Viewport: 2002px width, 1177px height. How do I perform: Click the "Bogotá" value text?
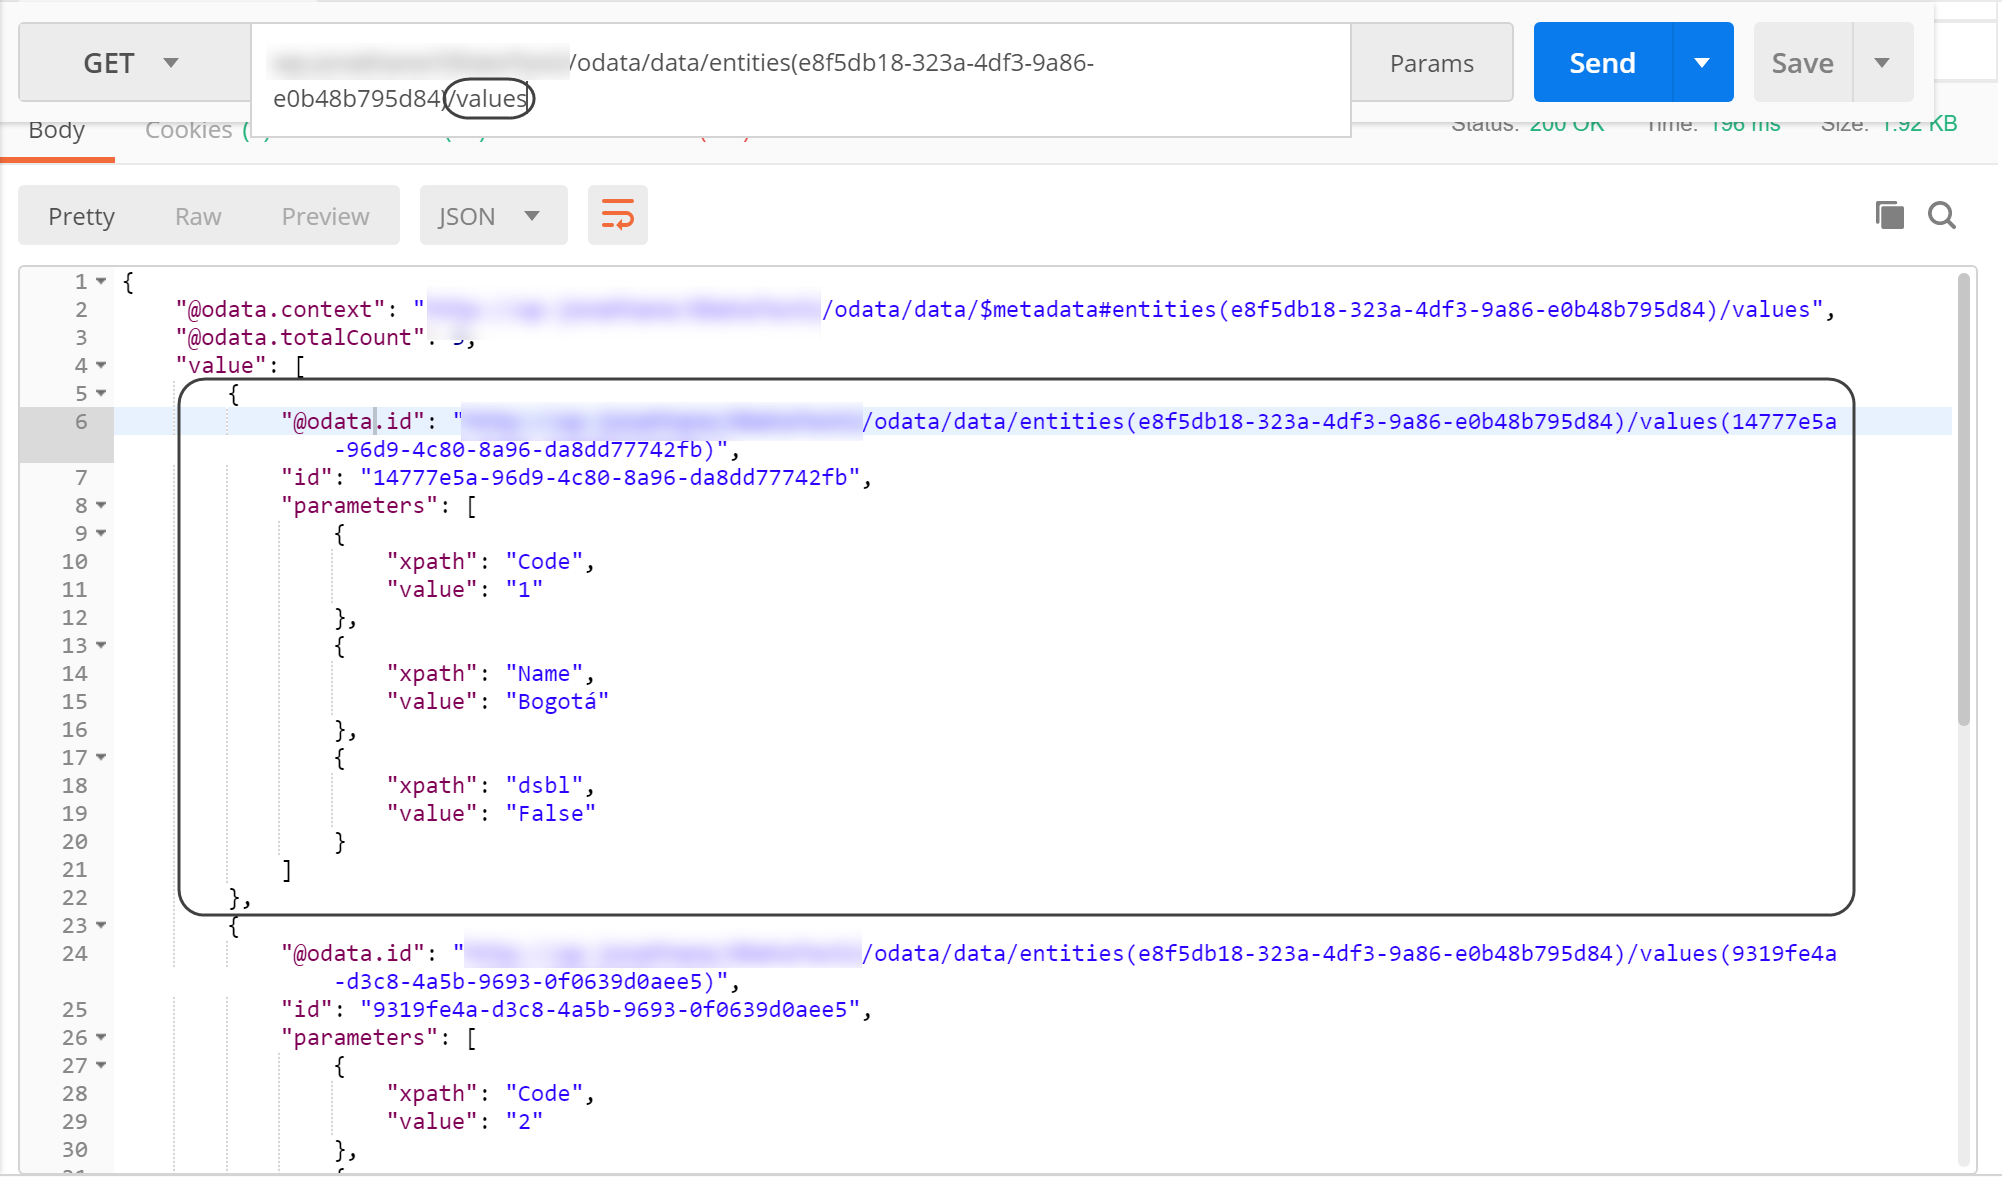pos(557,702)
